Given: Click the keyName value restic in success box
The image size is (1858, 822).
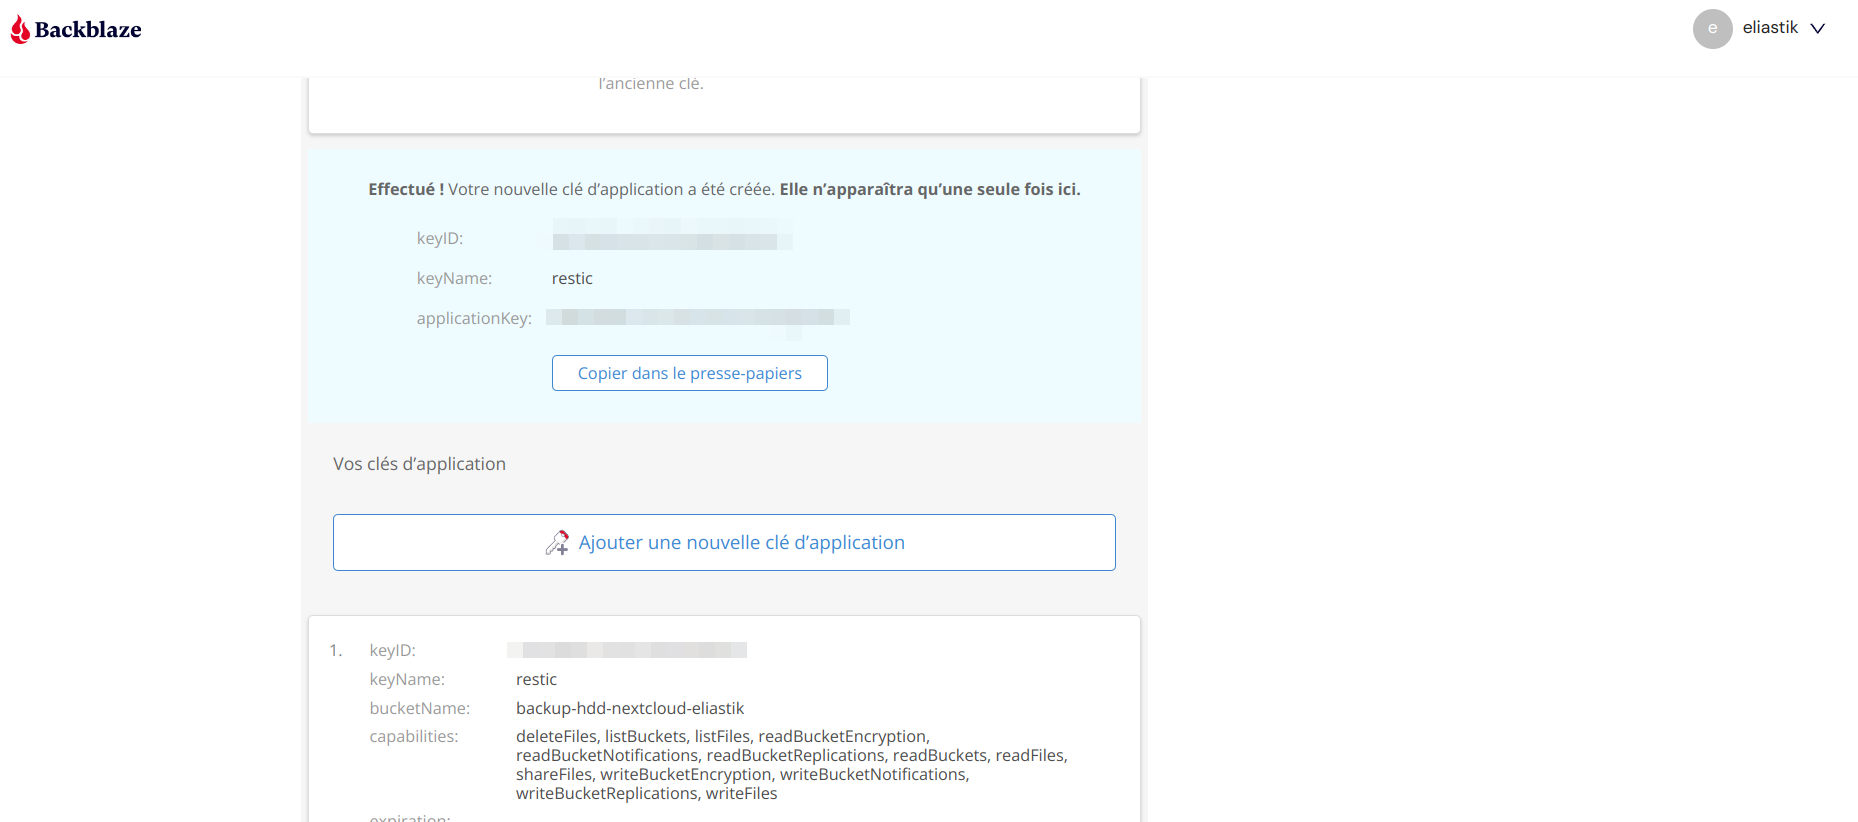Looking at the screenshot, I should coord(572,278).
